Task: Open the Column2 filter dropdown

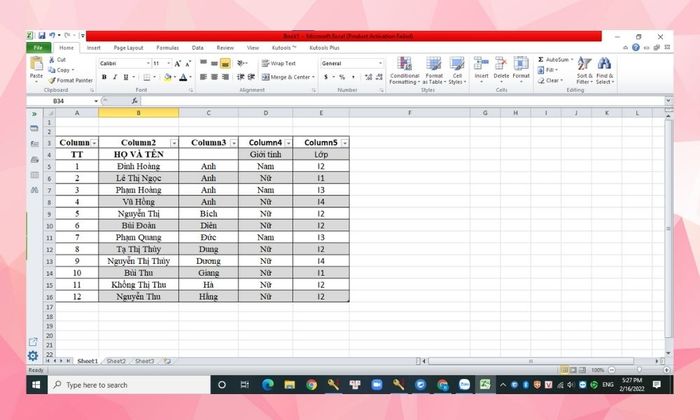Action: (x=174, y=143)
